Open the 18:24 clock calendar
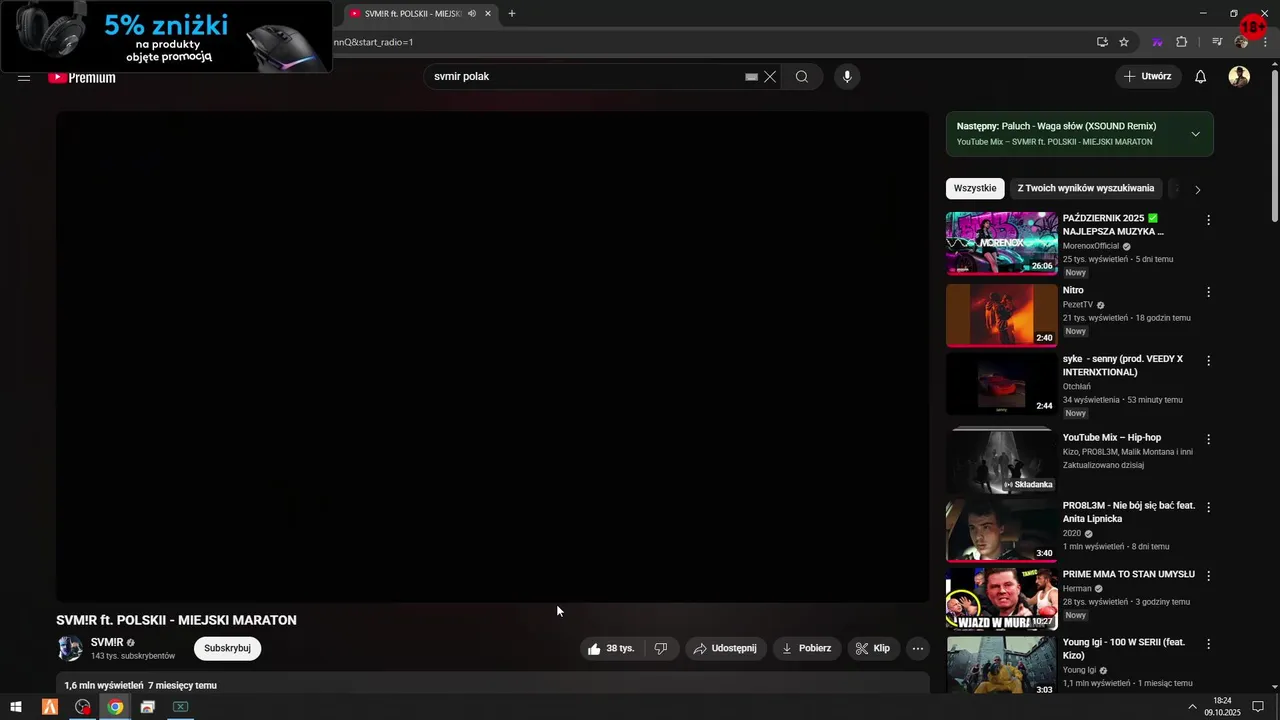Screen dimensions: 1280x720 click(1222, 707)
